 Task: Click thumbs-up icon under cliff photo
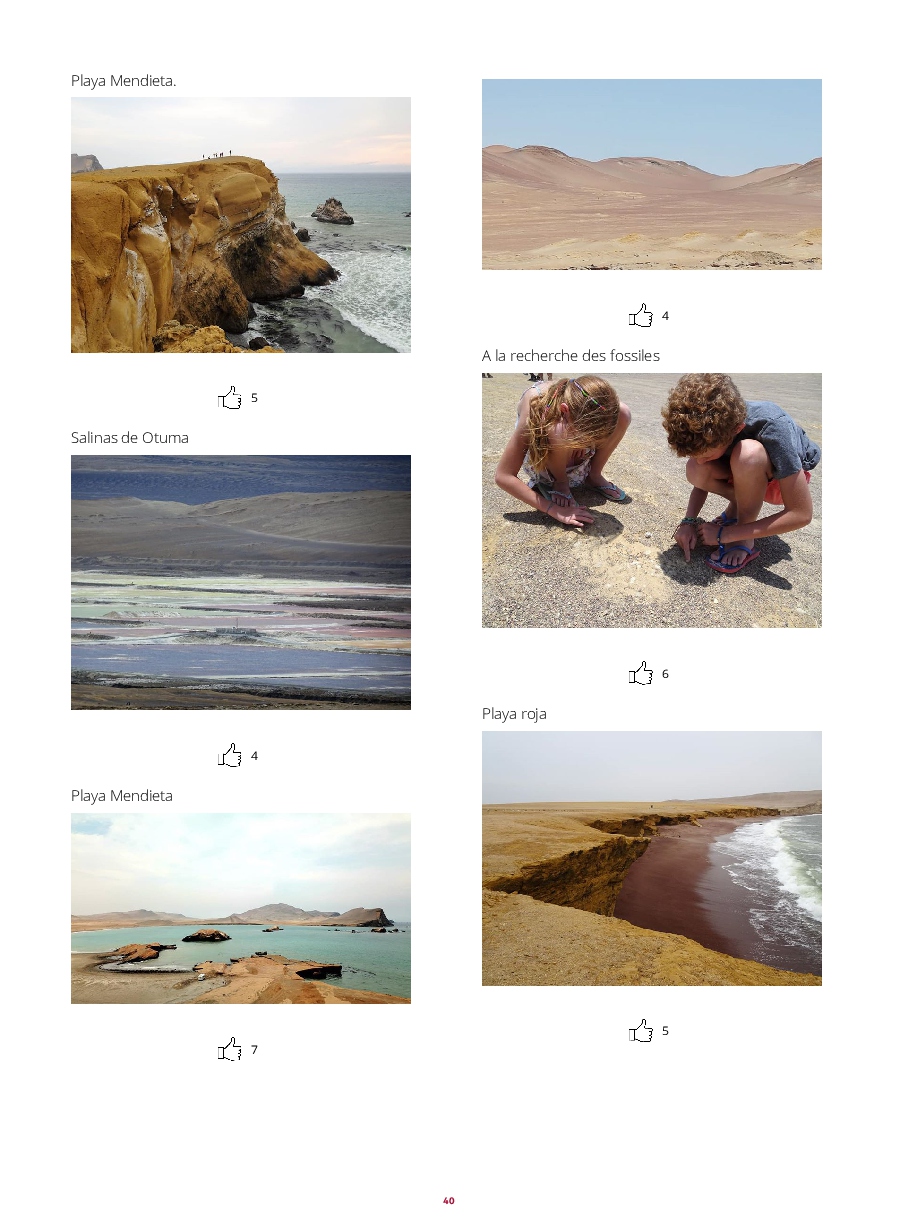pyautogui.click(x=230, y=398)
